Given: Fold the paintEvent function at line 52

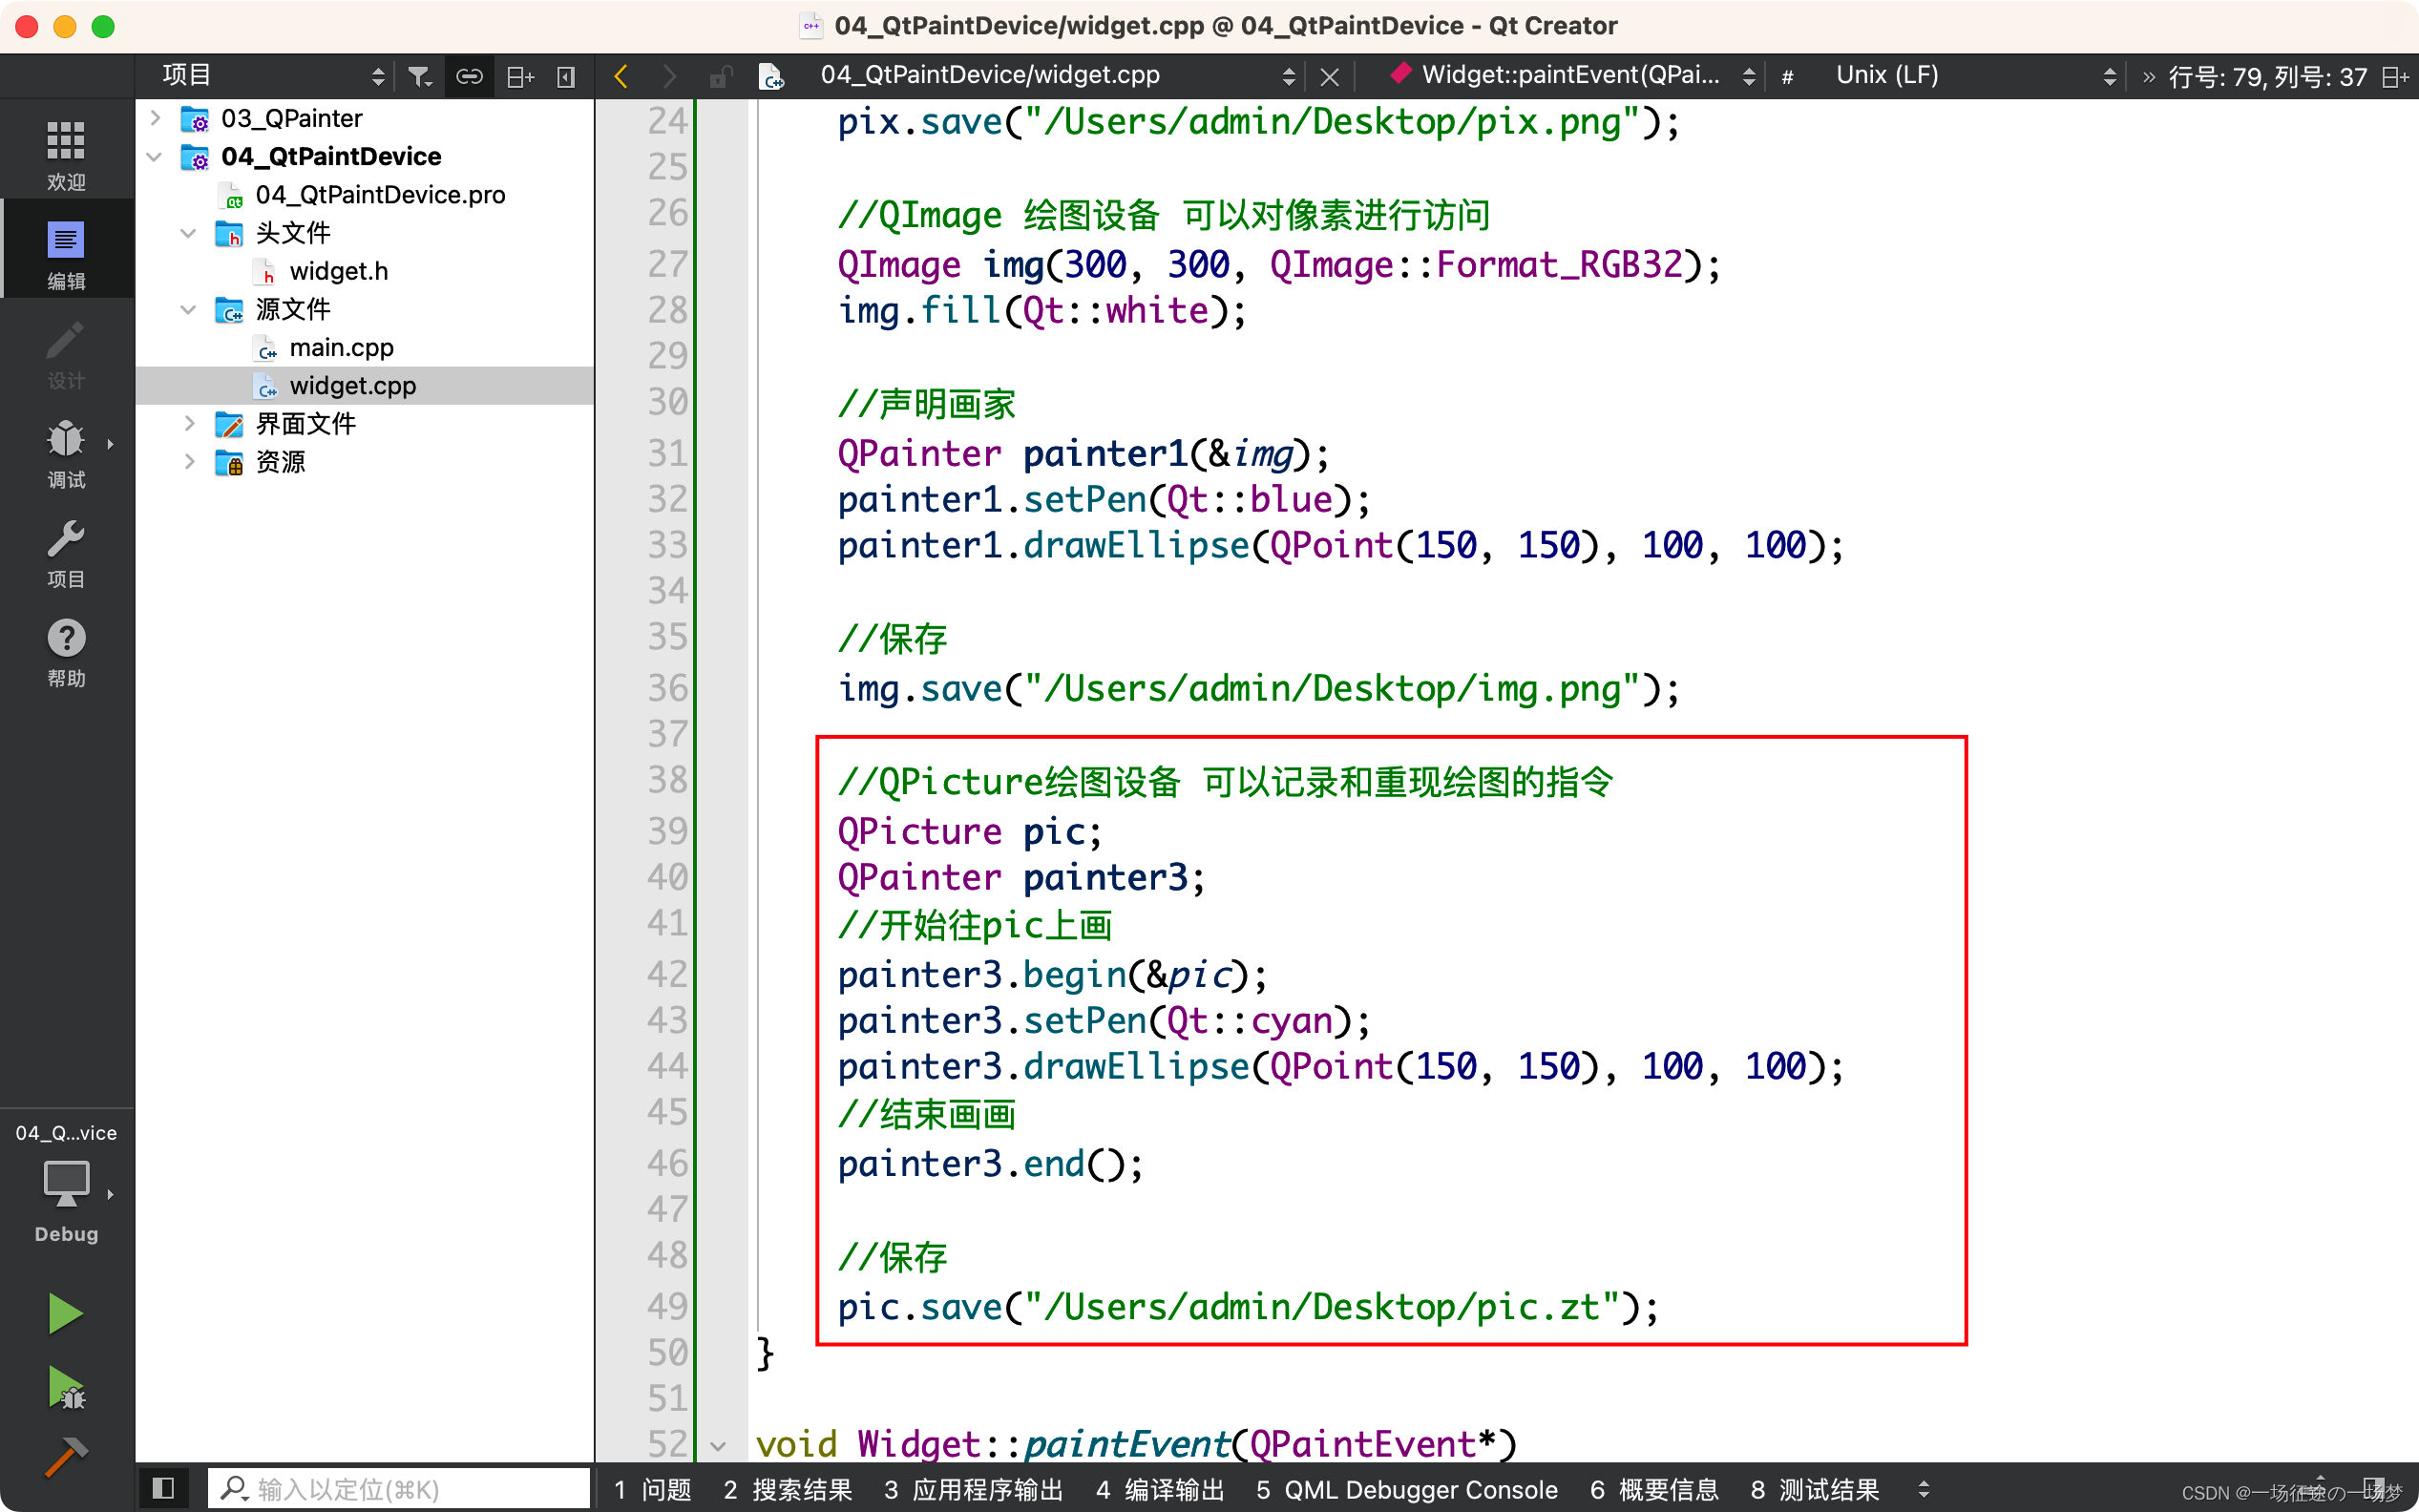Looking at the screenshot, I should tap(718, 1446).
